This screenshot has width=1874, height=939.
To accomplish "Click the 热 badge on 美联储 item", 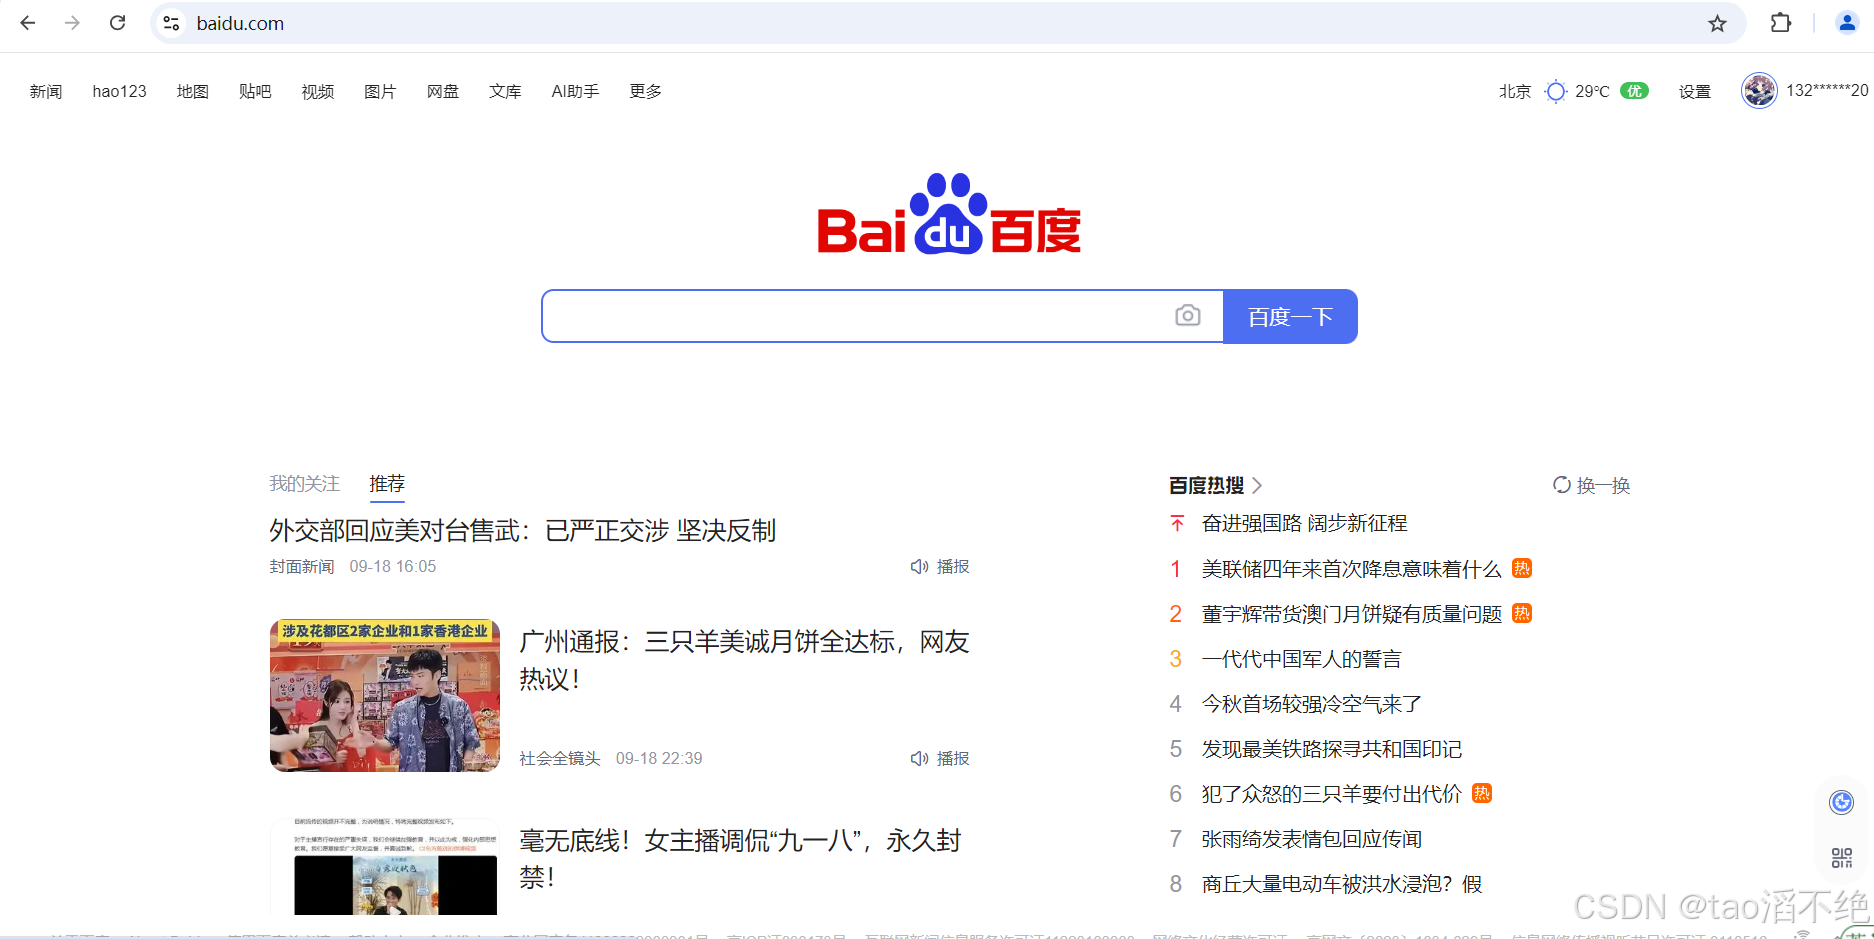I will click(1522, 568).
